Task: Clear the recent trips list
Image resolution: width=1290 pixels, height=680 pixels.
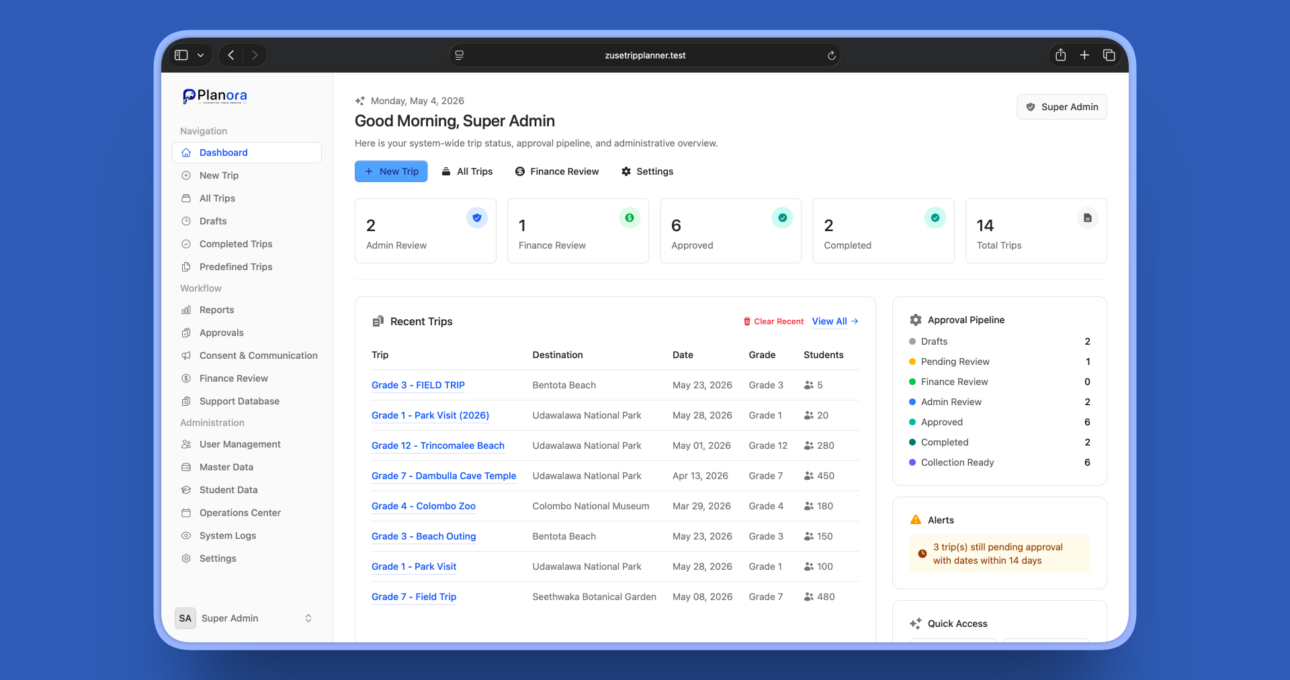Action: 773,321
